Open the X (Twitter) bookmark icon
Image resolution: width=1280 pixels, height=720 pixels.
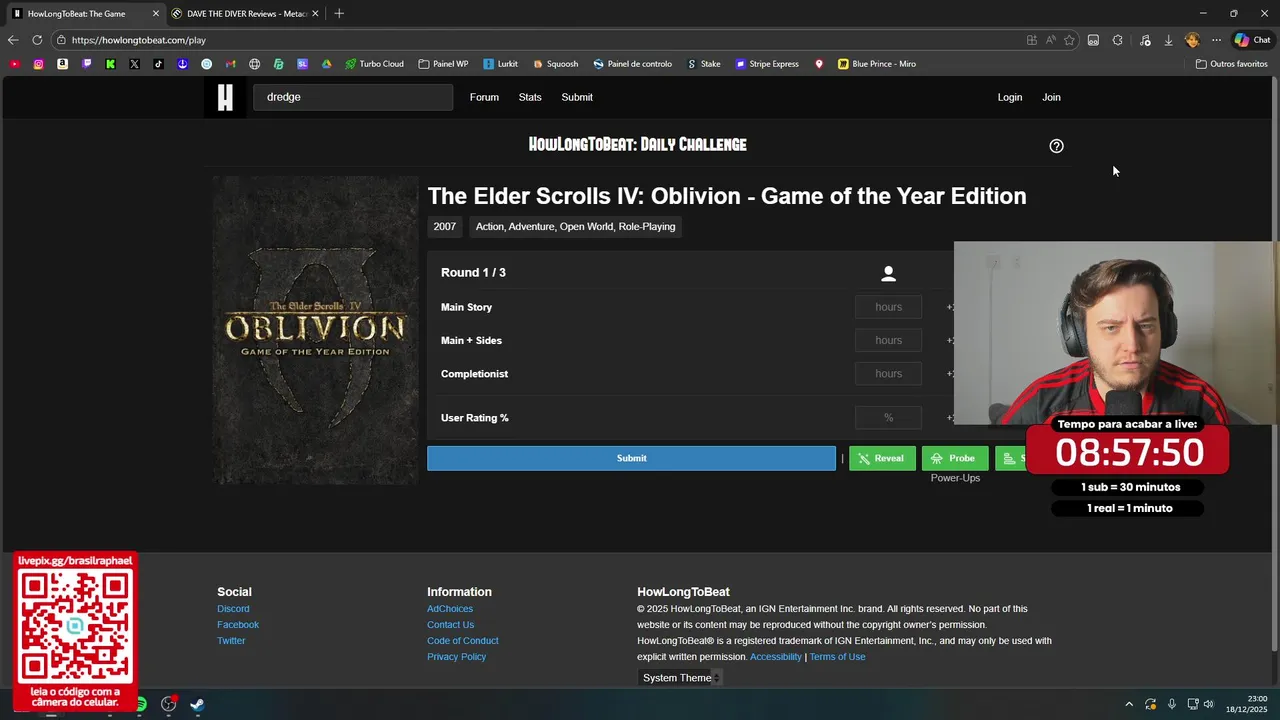[134, 64]
